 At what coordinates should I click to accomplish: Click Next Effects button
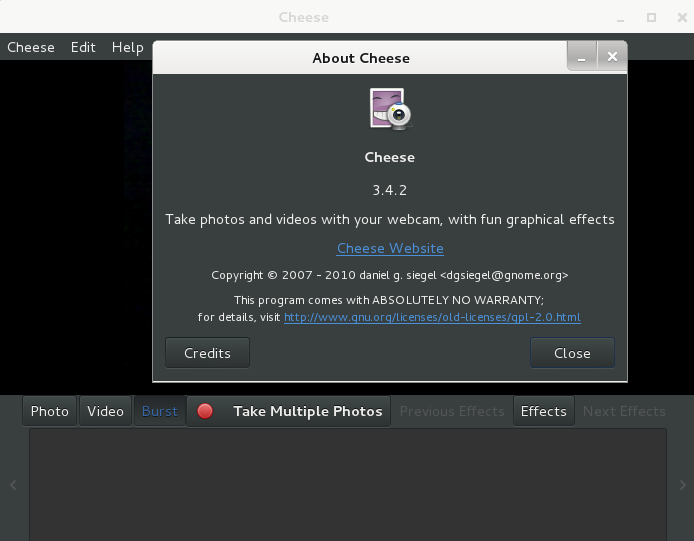pyautogui.click(x=624, y=411)
